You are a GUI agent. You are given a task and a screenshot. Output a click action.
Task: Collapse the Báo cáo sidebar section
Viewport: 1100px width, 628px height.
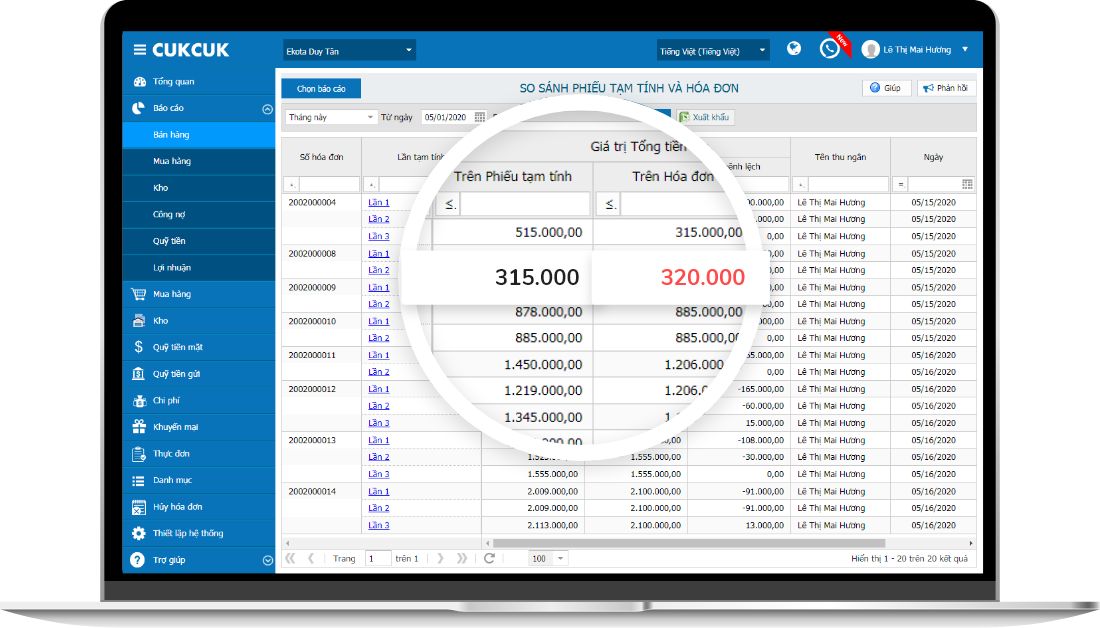tap(267, 109)
